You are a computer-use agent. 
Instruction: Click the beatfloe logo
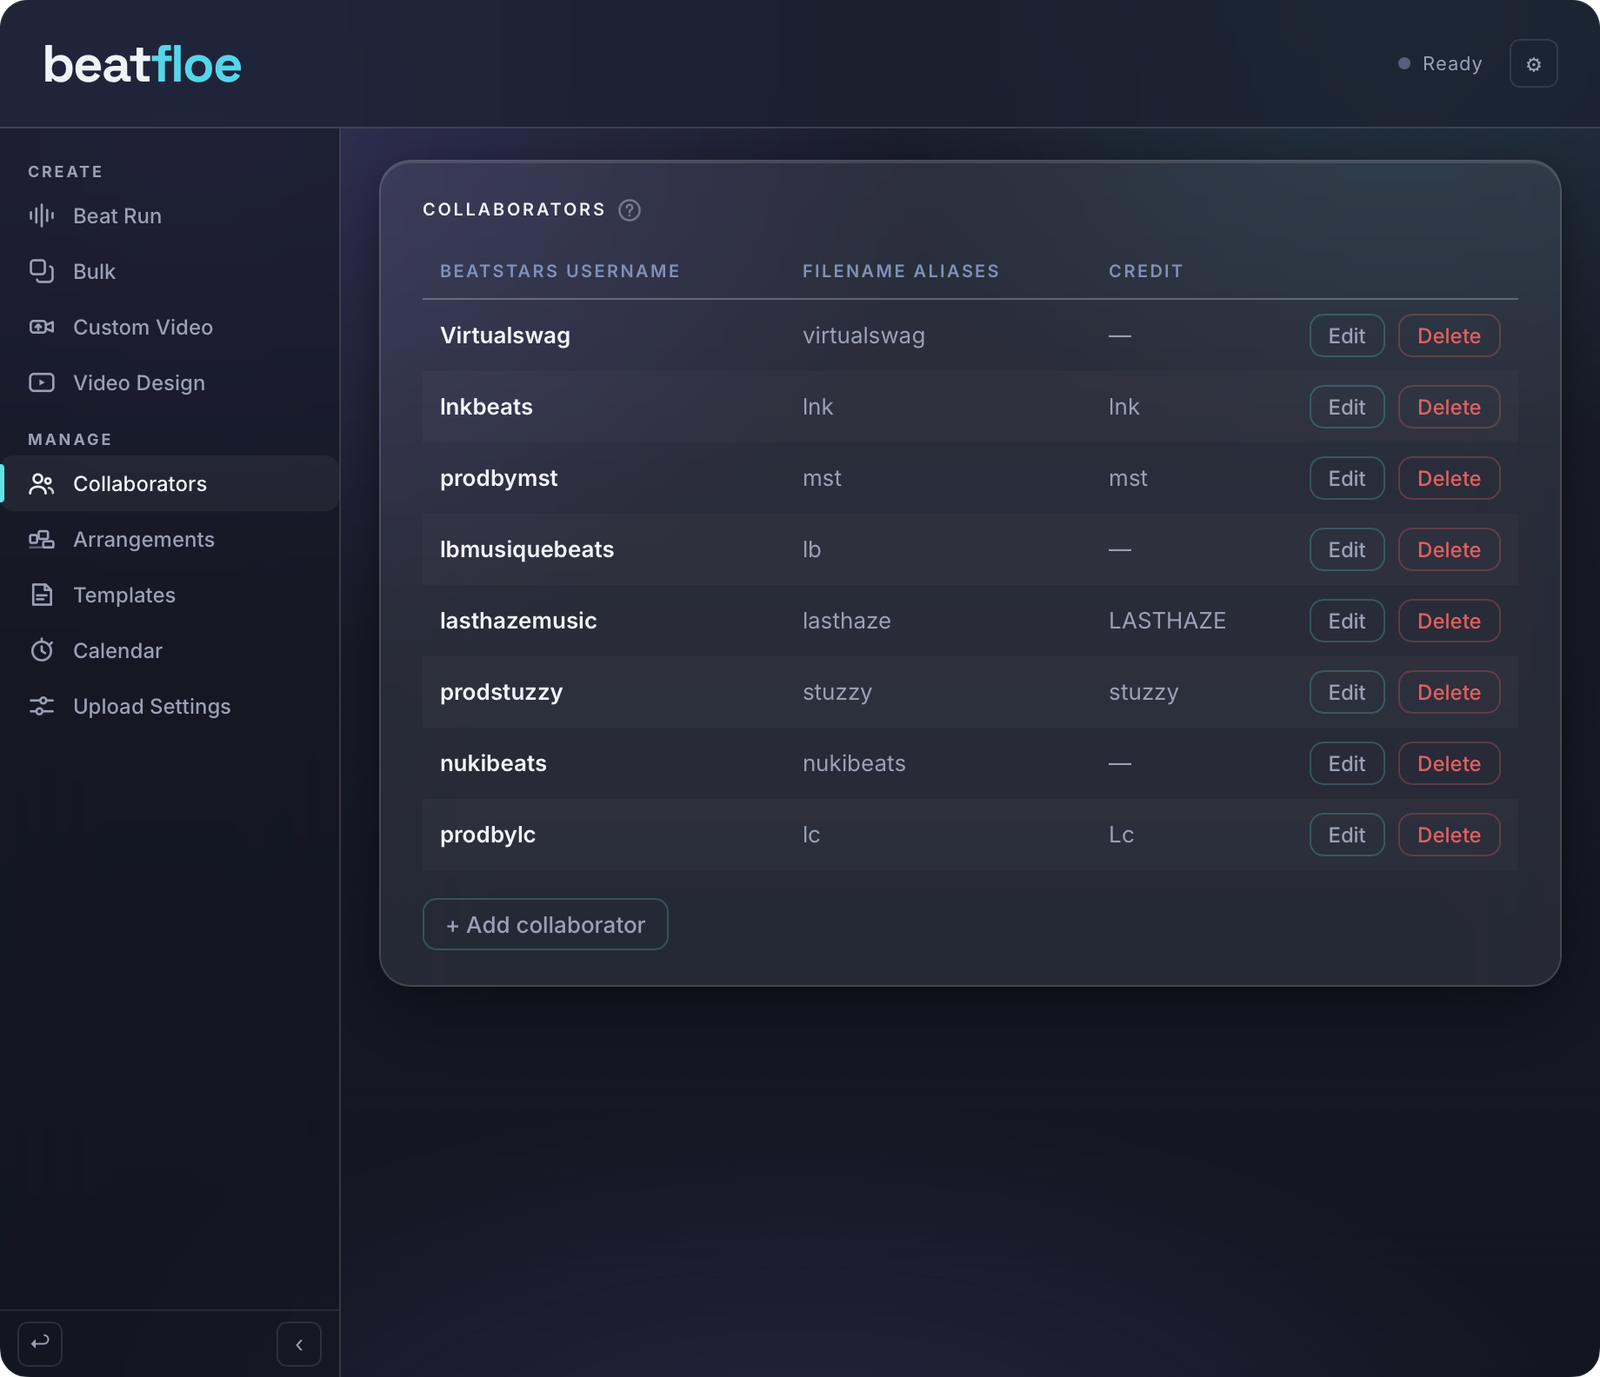pyautogui.click(x=142, y=65)
